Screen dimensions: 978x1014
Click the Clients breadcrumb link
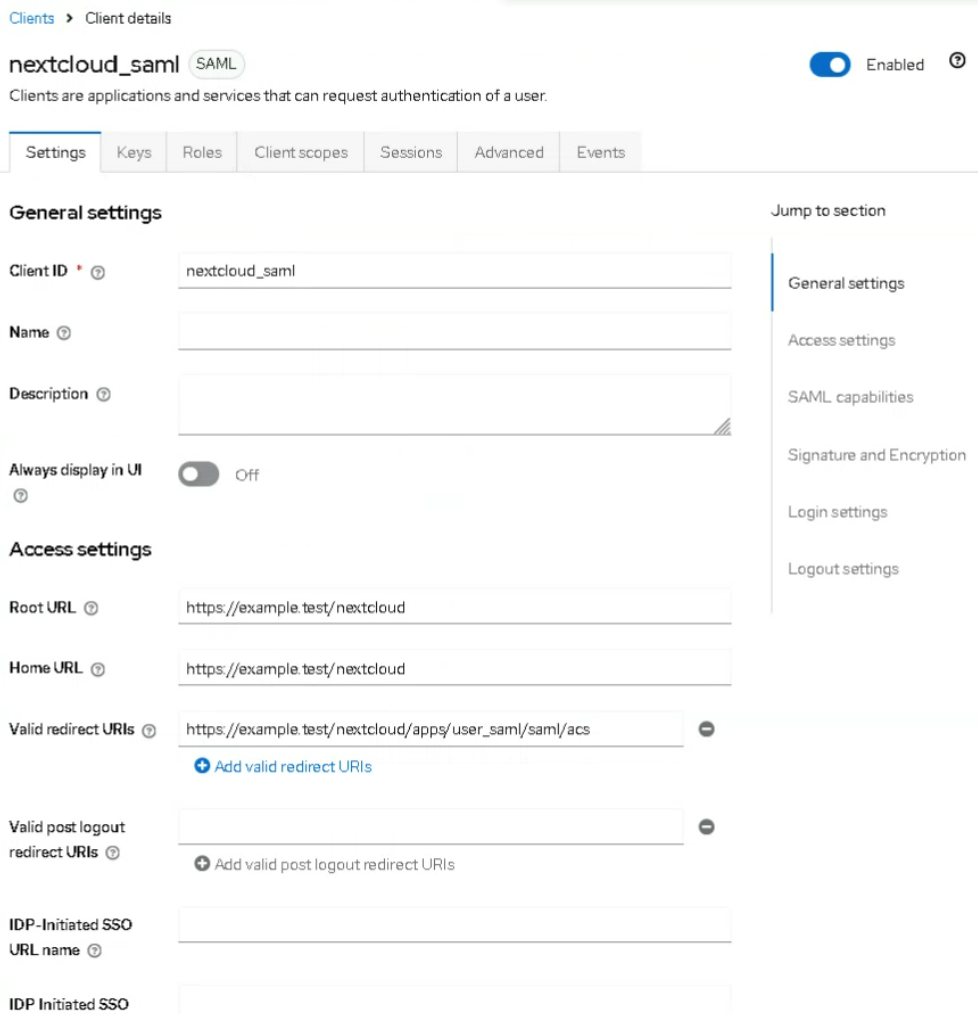pyautogui.click(x=31, y=18)
